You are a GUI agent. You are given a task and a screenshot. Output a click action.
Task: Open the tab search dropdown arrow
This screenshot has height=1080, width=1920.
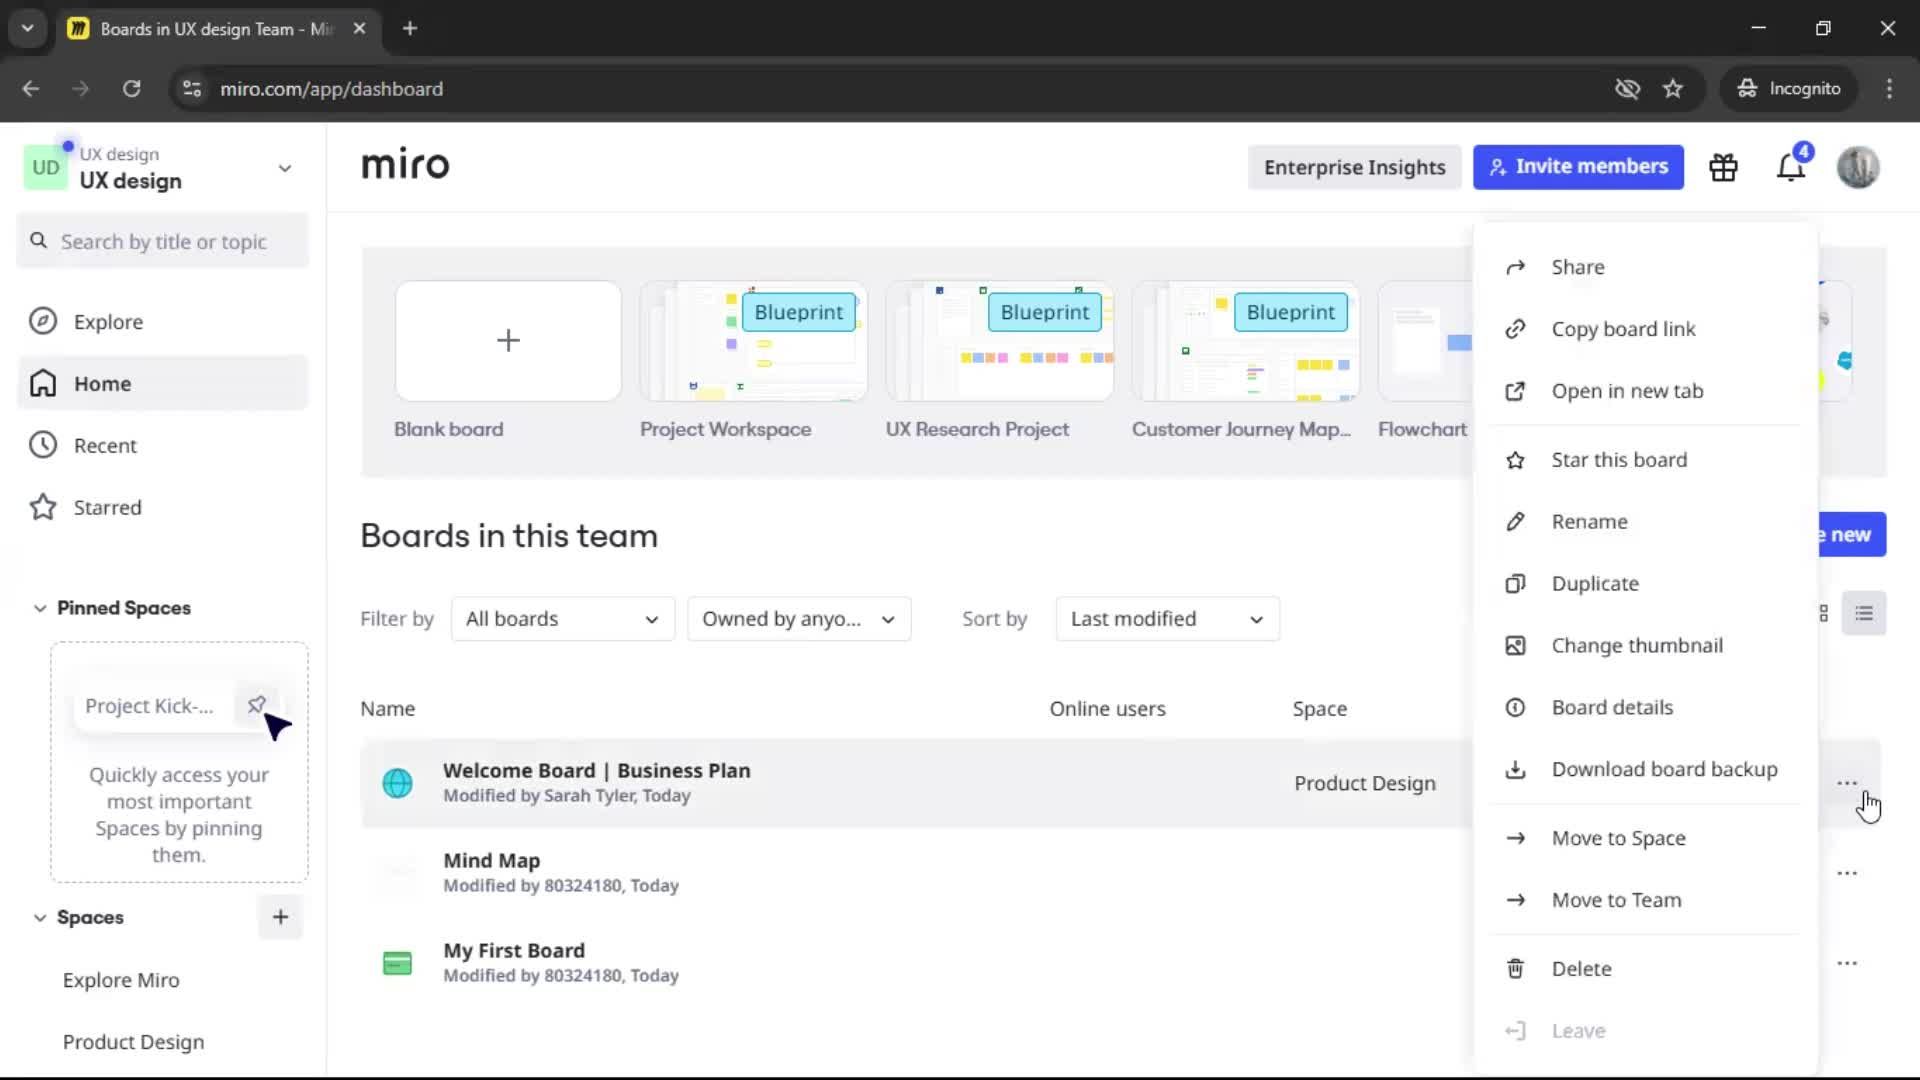click(x=27, y=29)
